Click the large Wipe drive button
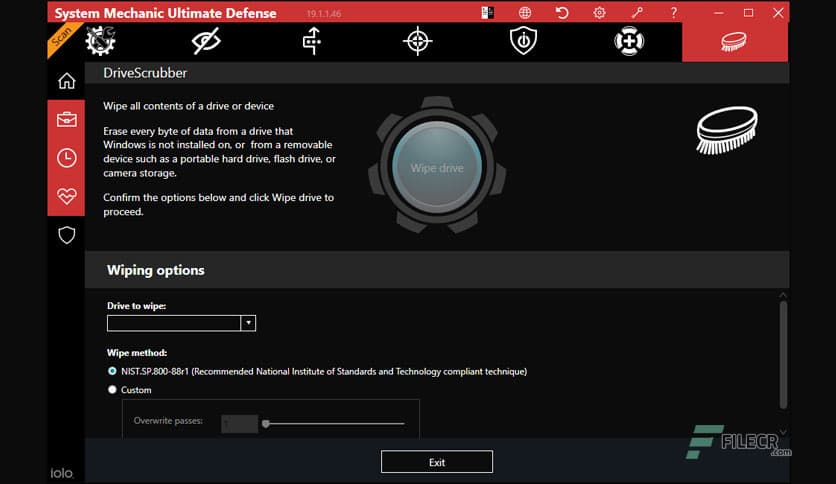The image size is (836, 484). pos(437,167)
